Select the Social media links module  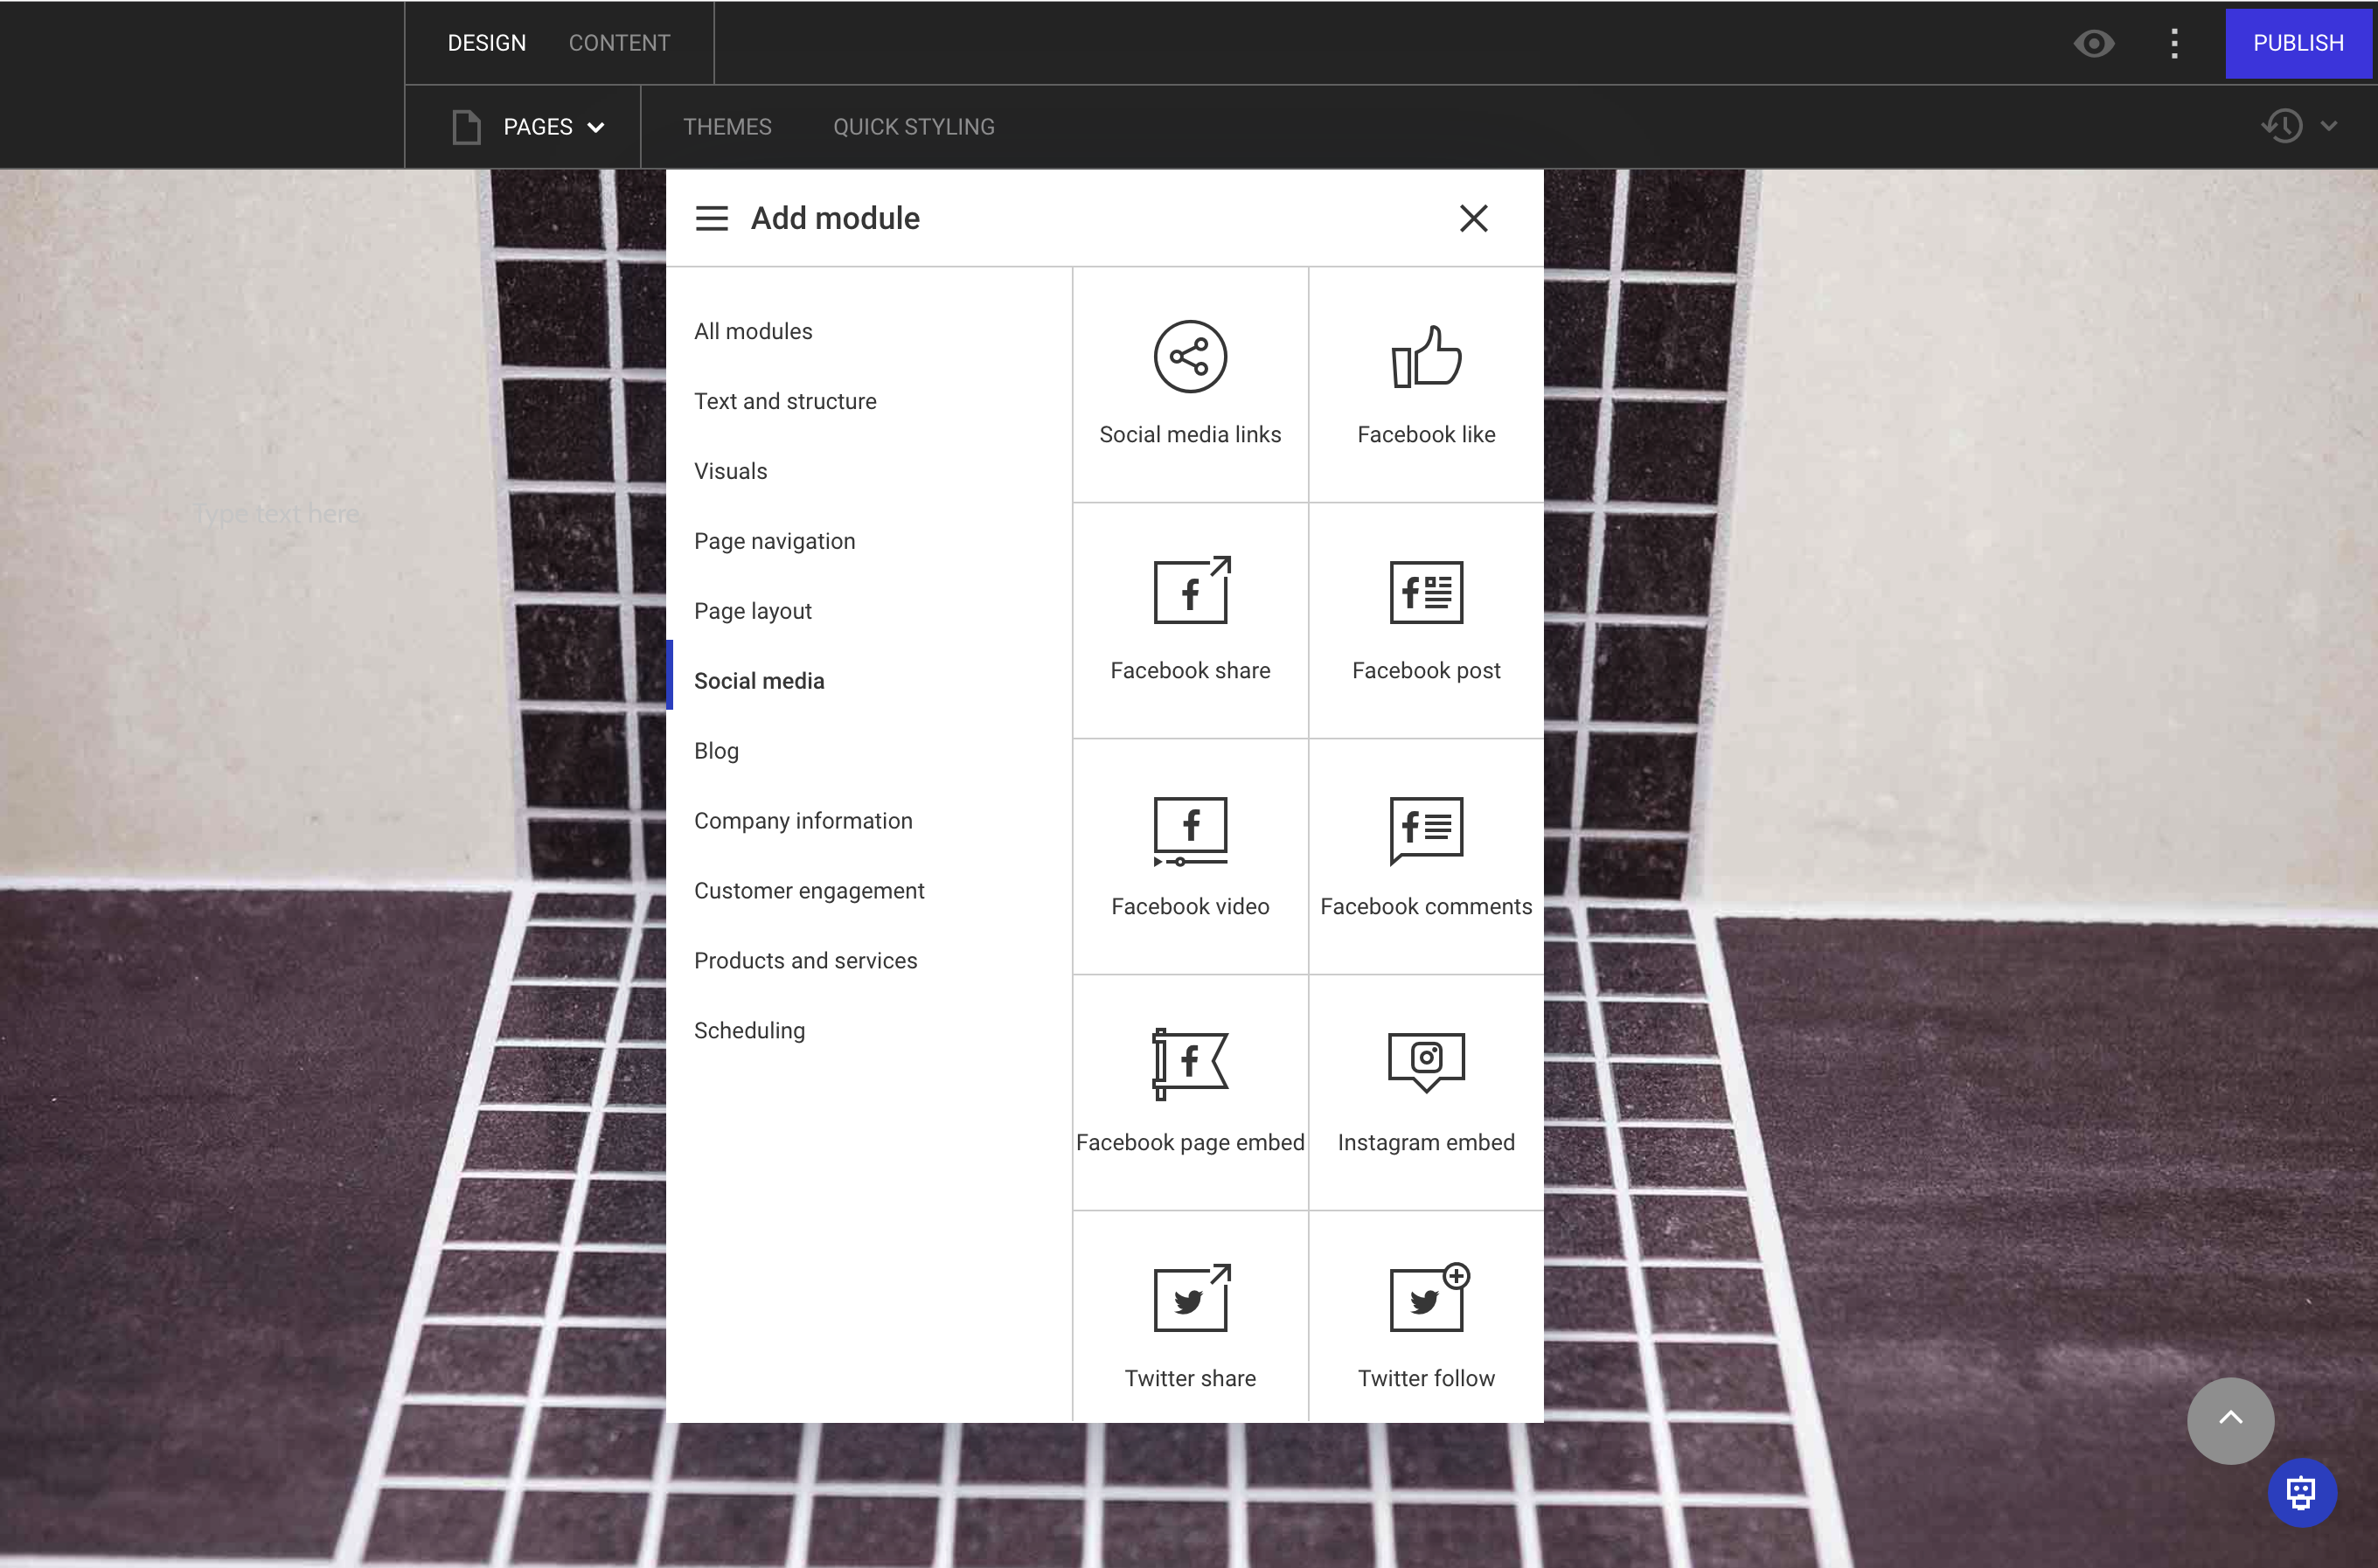(x=1190, y=384)
